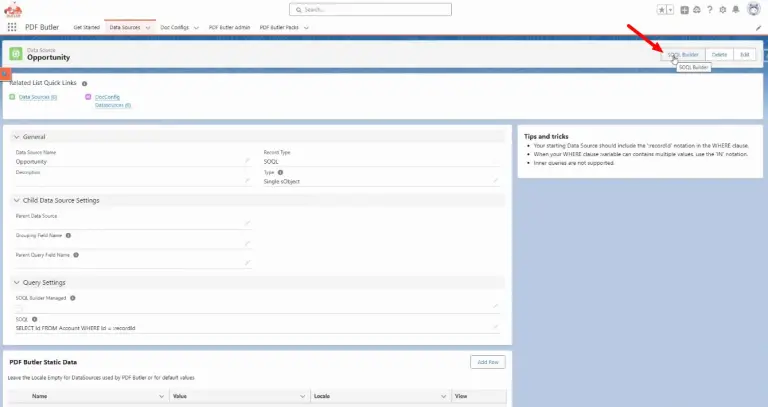The height and width of the screenshot is (407, 768).
Task: Click pencil to personalize navigation bar
Action: pyautogui.click(x=758, y=28)
